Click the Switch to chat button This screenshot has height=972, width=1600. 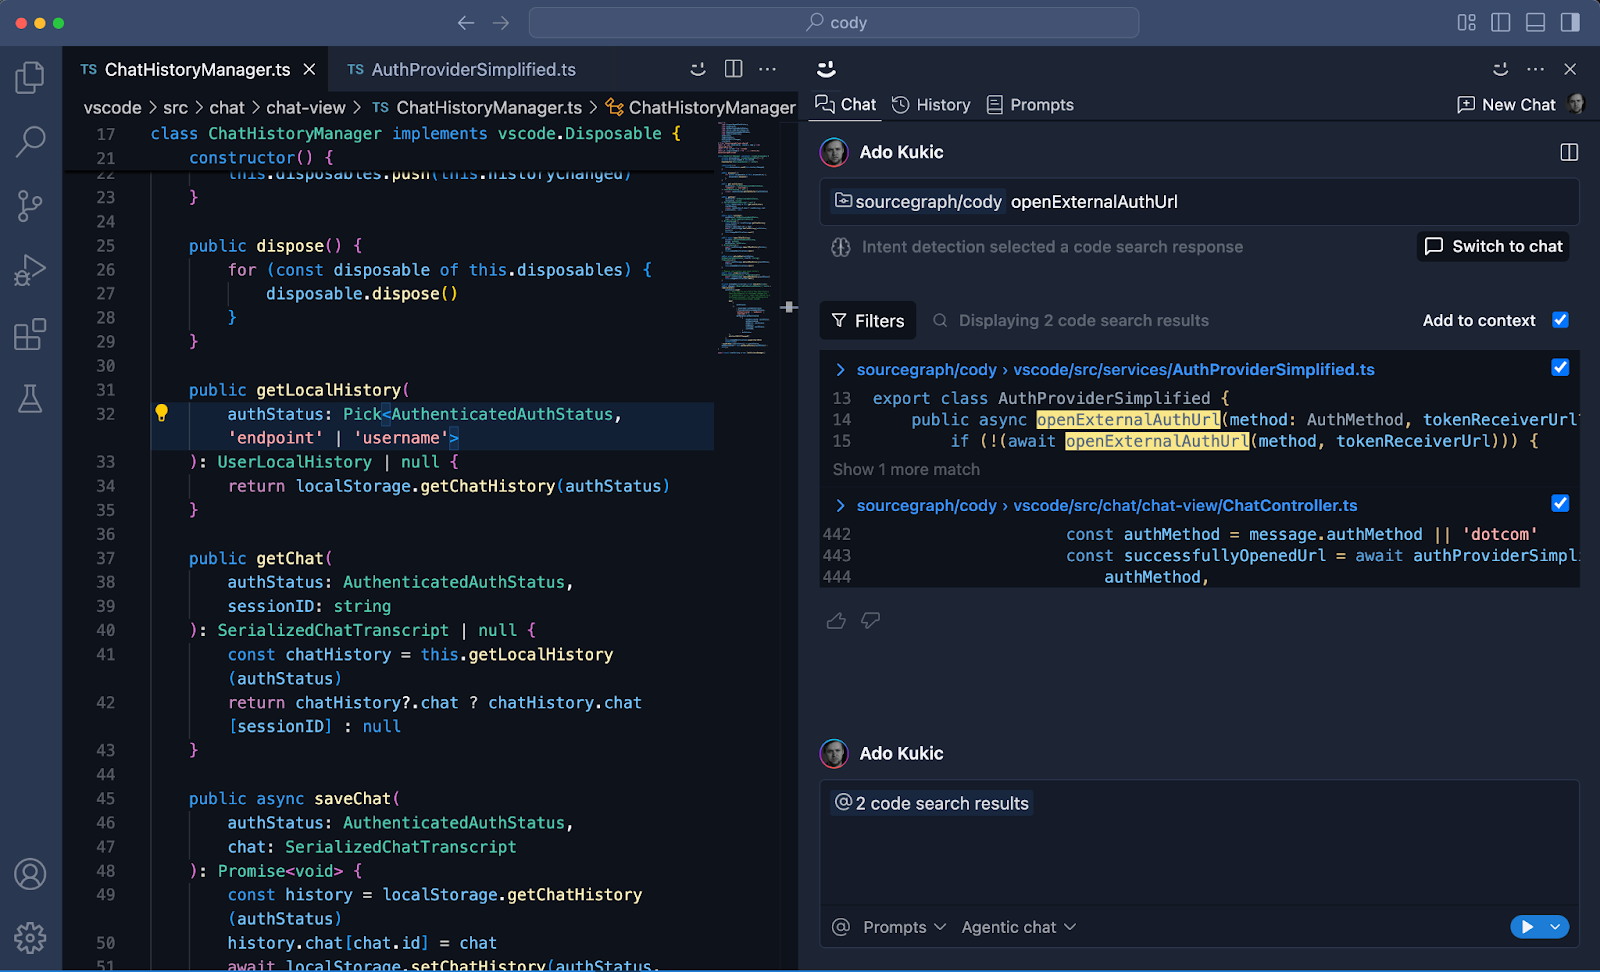click(1492, 246)
